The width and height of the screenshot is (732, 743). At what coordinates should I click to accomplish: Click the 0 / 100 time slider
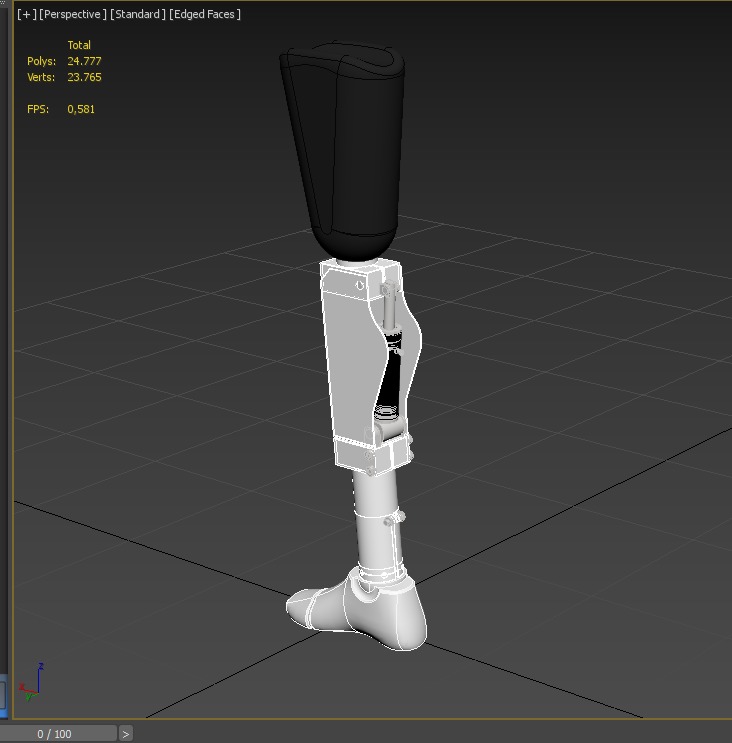[58, 734]
